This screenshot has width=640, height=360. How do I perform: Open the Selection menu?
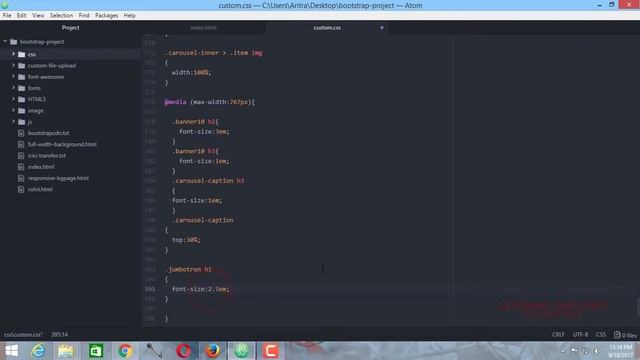coord(61,16)
